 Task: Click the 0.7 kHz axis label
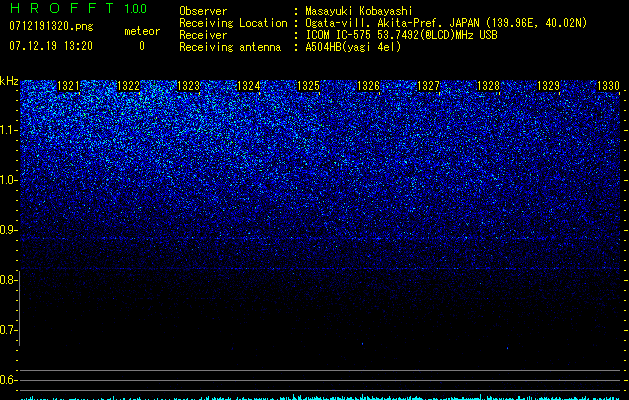pyautogui.click(x=8, y=330)
